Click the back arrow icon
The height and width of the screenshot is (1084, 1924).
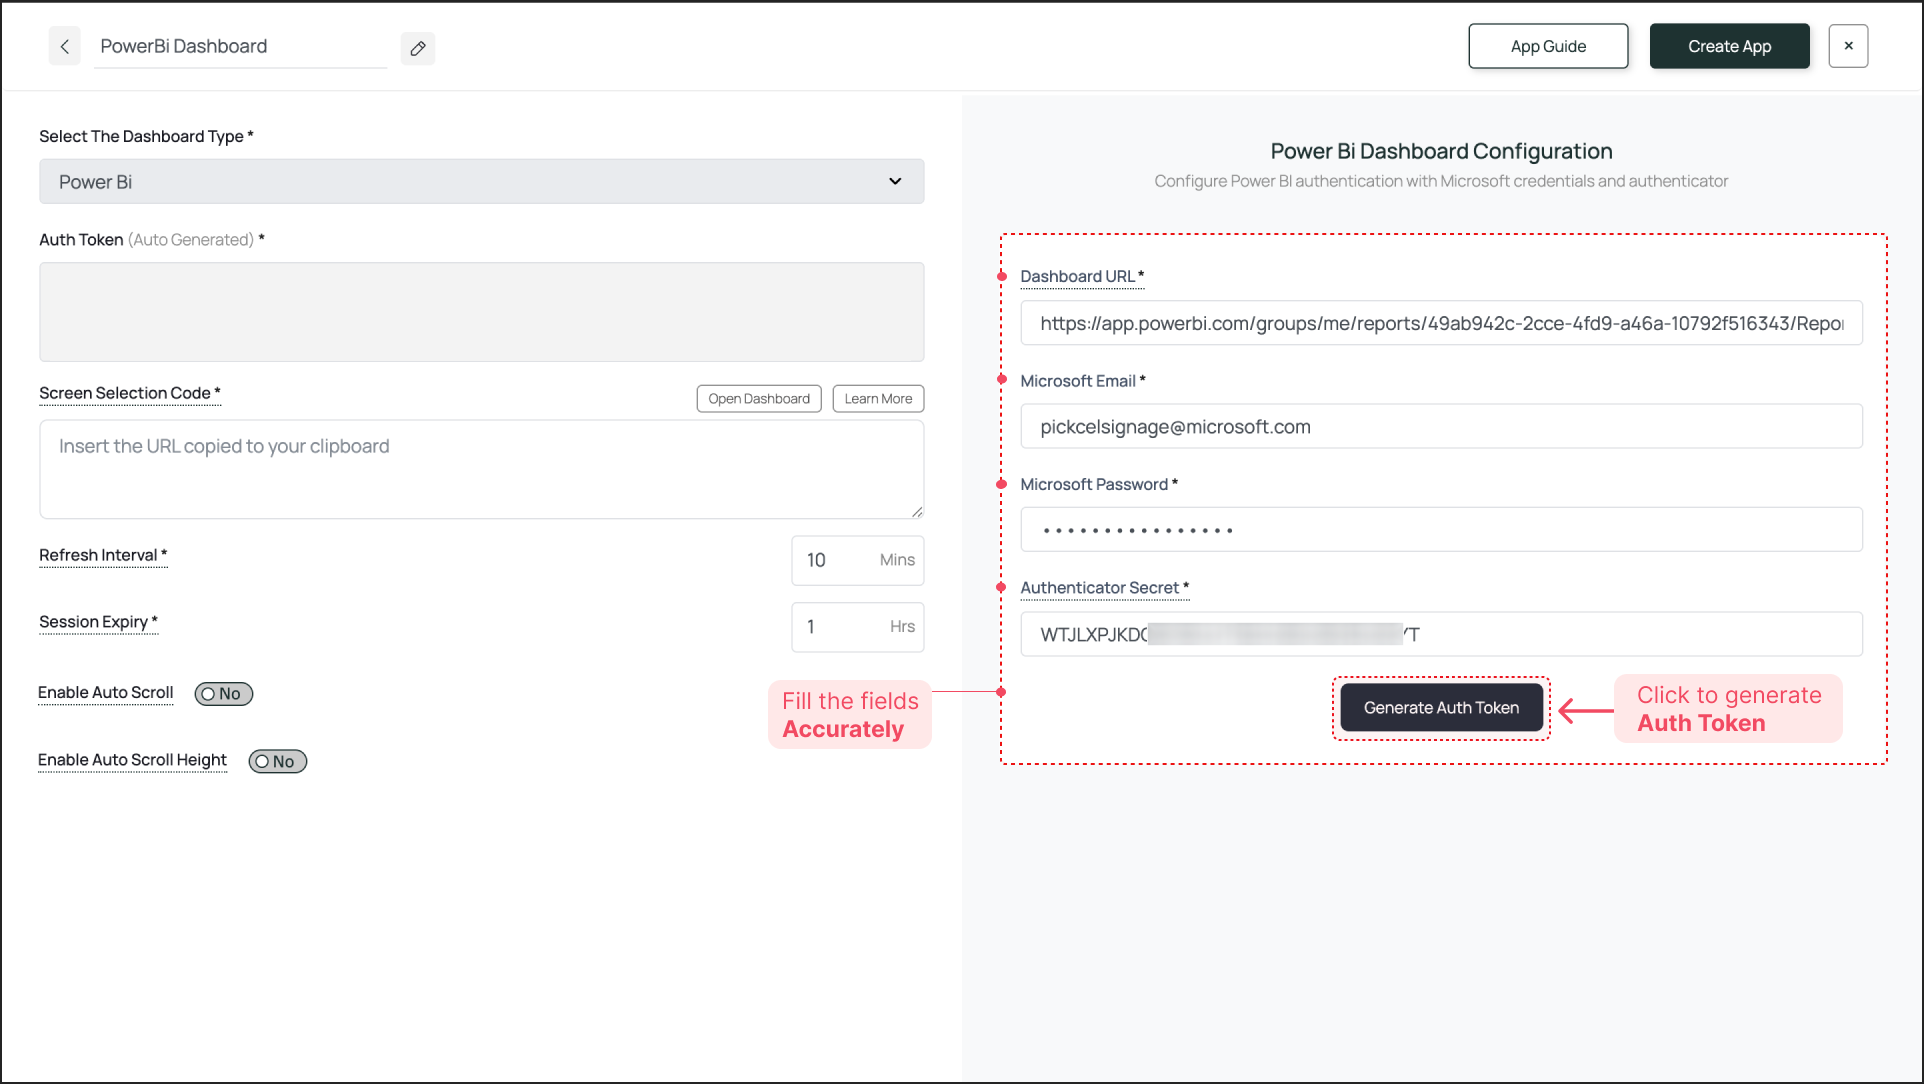tap(64, 47)
